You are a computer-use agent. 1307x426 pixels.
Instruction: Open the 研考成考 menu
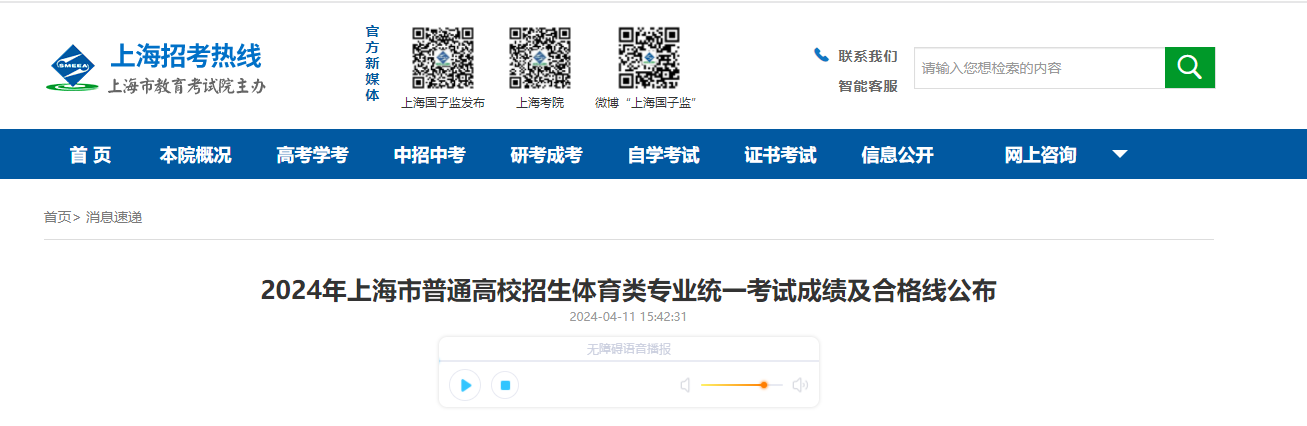pos(546,155)
